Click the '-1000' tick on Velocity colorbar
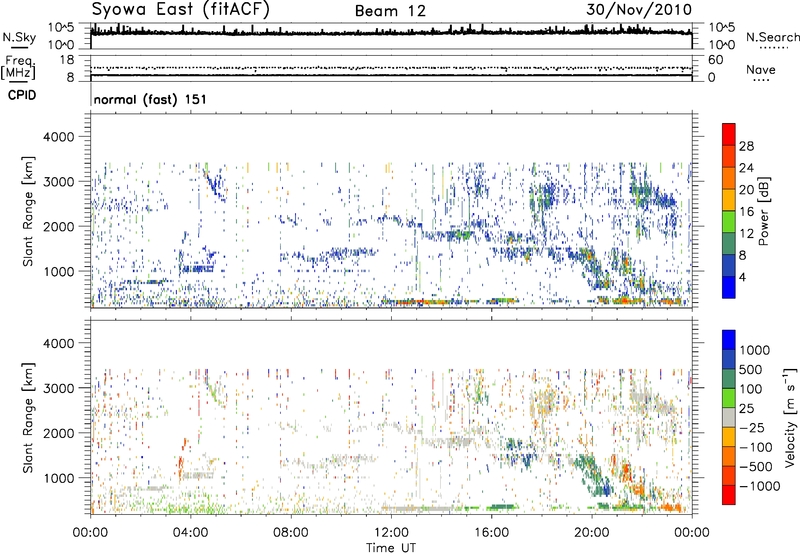800x554 pixels. (759, 486)
